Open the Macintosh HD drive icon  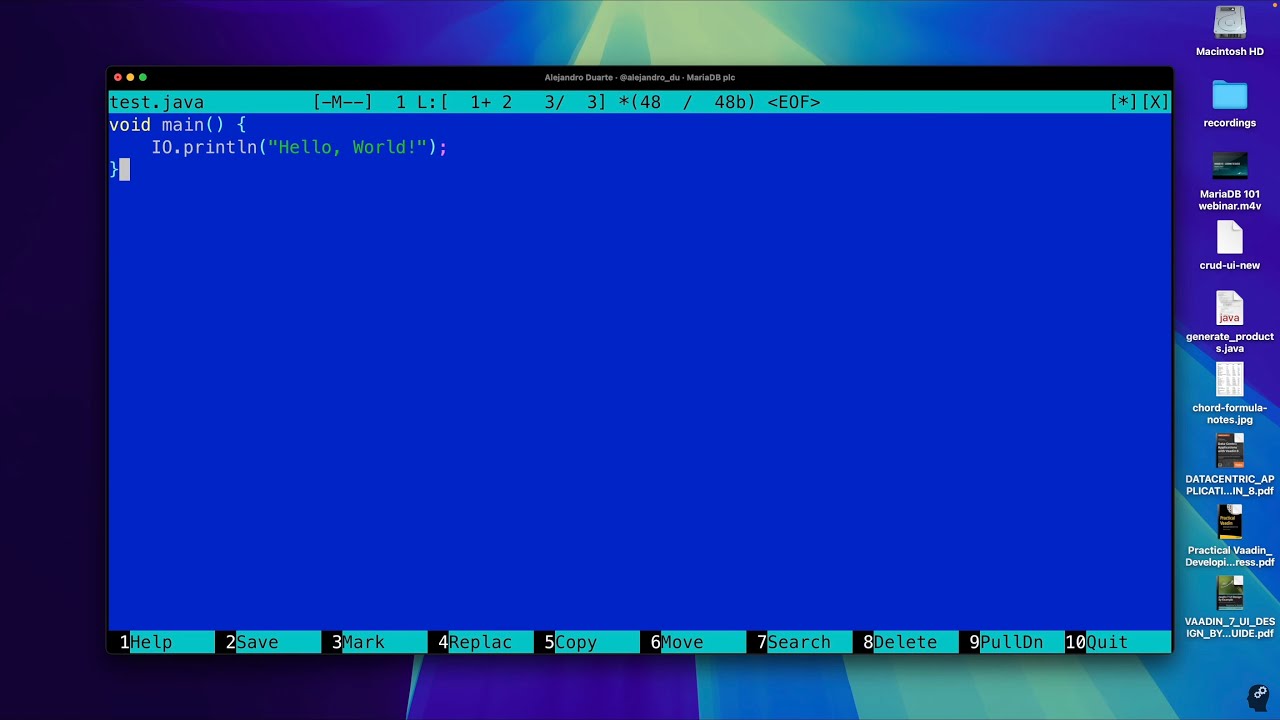[x=1230, y=23]
